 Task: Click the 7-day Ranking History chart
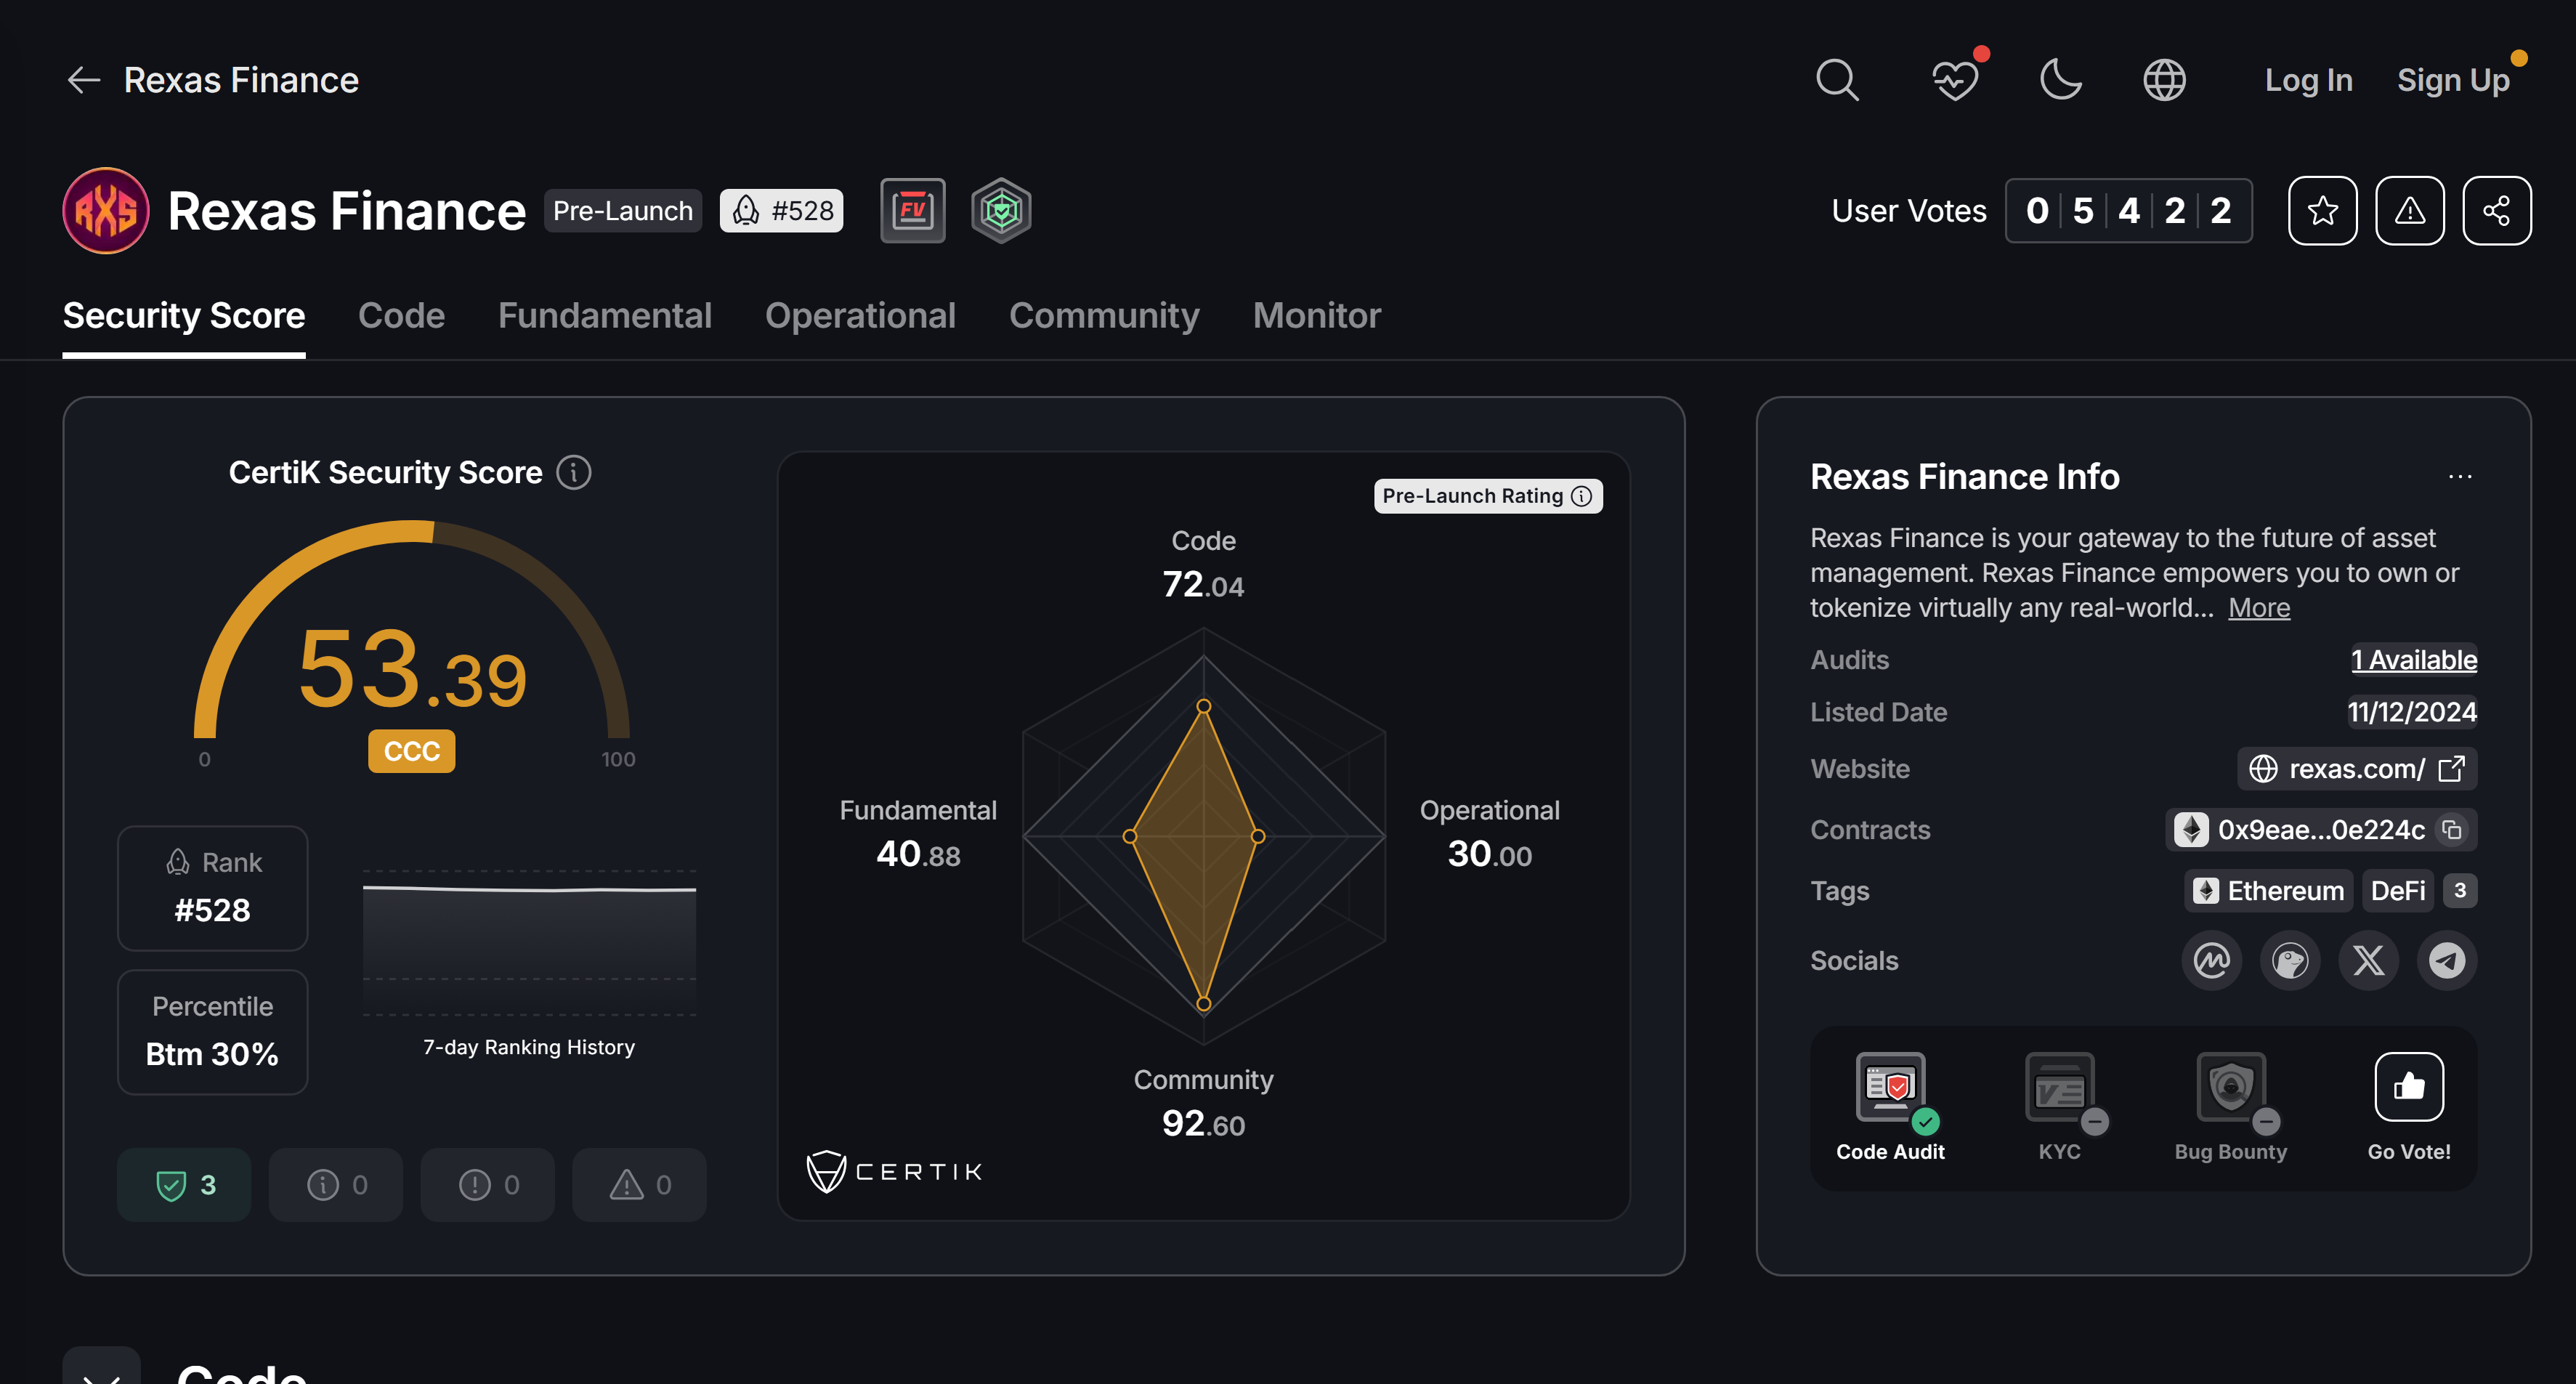pyautogui.click(x=529, y=942)
